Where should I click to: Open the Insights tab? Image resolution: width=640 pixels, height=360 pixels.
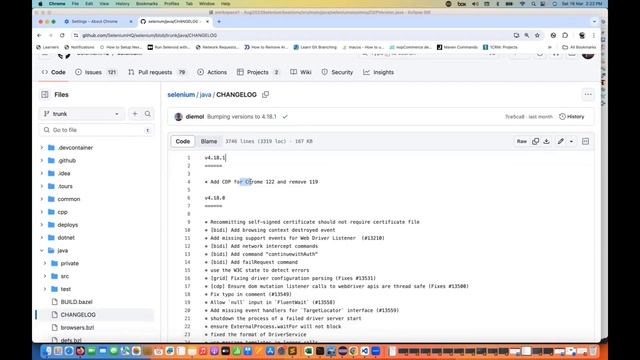[379, 72]
